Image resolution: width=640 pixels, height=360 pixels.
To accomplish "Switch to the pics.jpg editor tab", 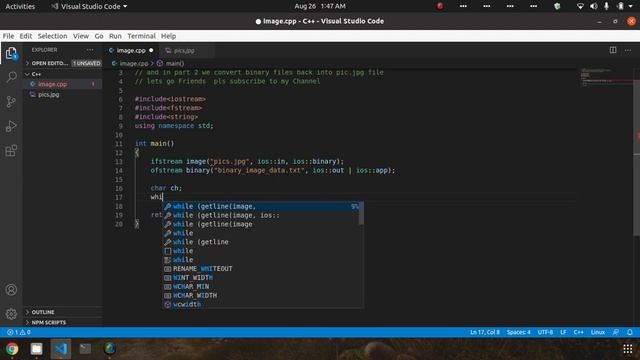I will pyautogui.click(x=184, y=50).
